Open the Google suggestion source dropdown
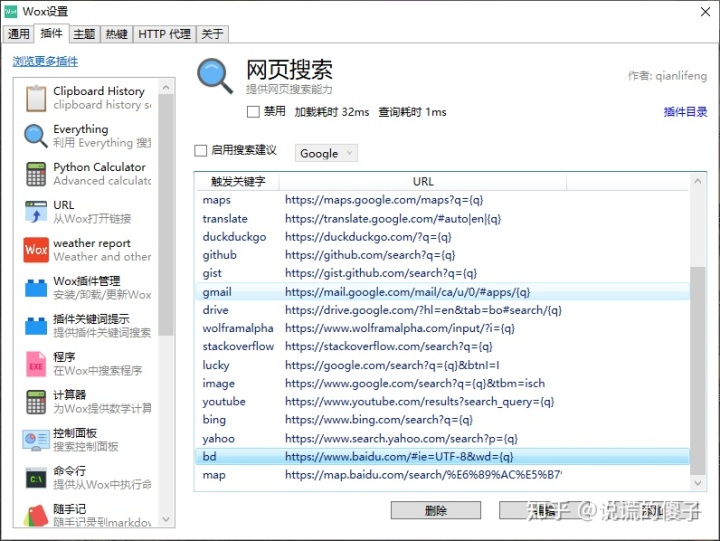This screenshot has width=720, height=541. 326,153
